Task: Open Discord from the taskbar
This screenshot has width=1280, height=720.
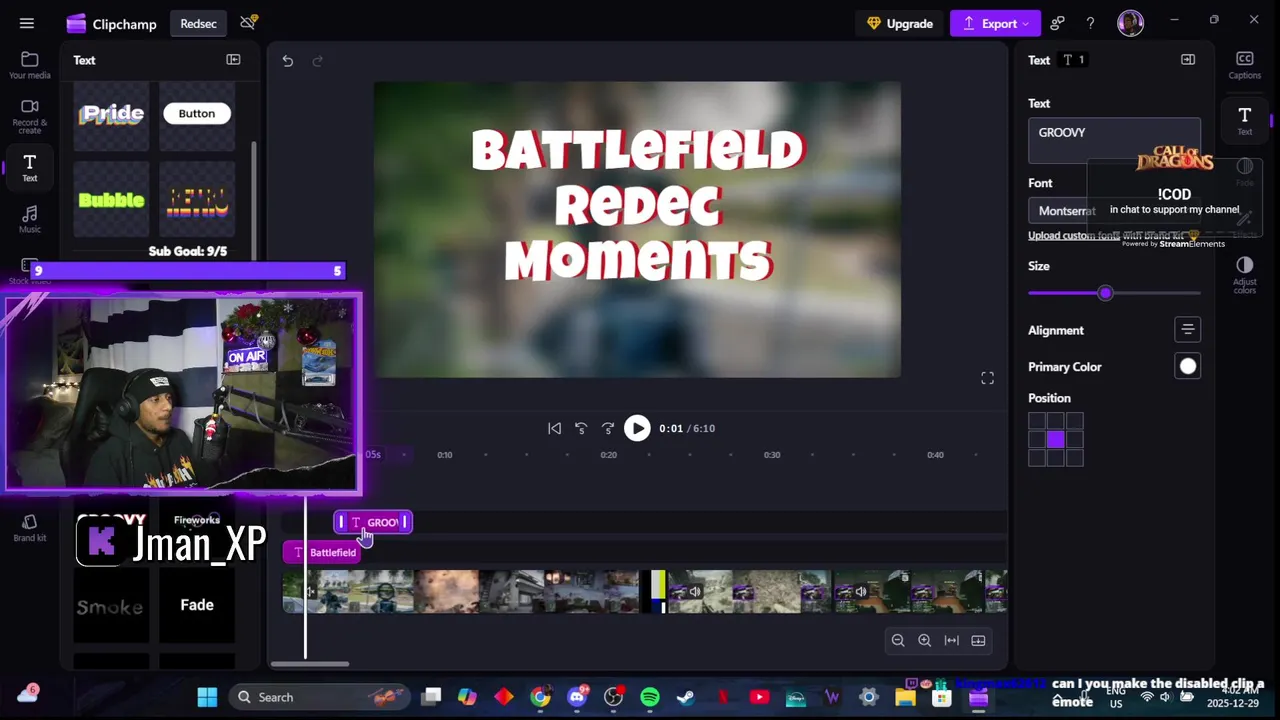Action: [577, 697]
